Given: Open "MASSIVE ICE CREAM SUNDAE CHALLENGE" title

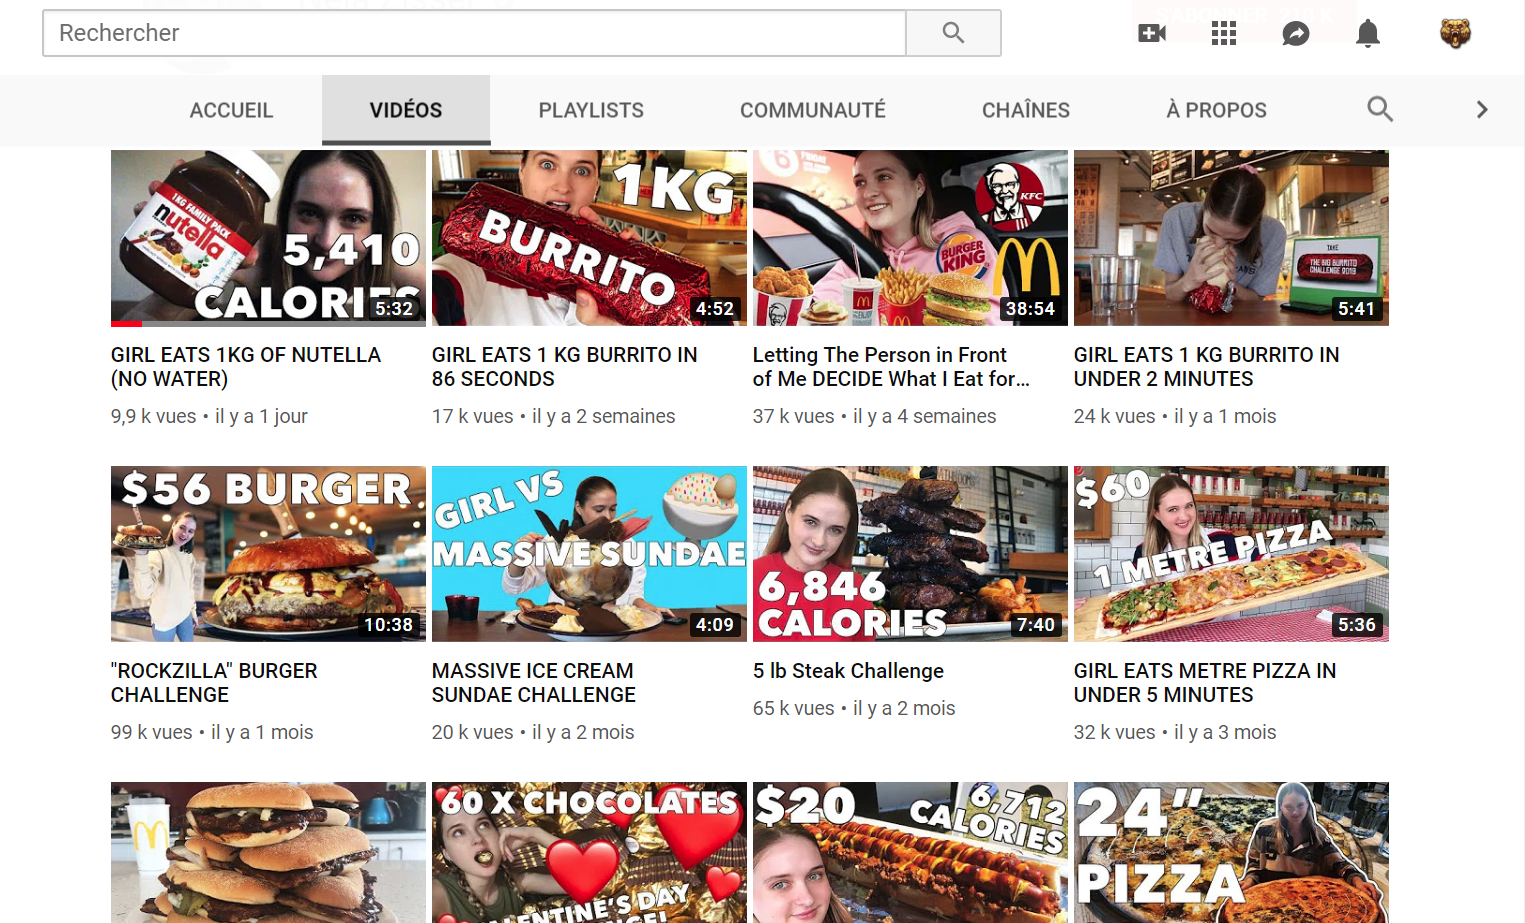Looking at the screenshot, I should 533,682.
